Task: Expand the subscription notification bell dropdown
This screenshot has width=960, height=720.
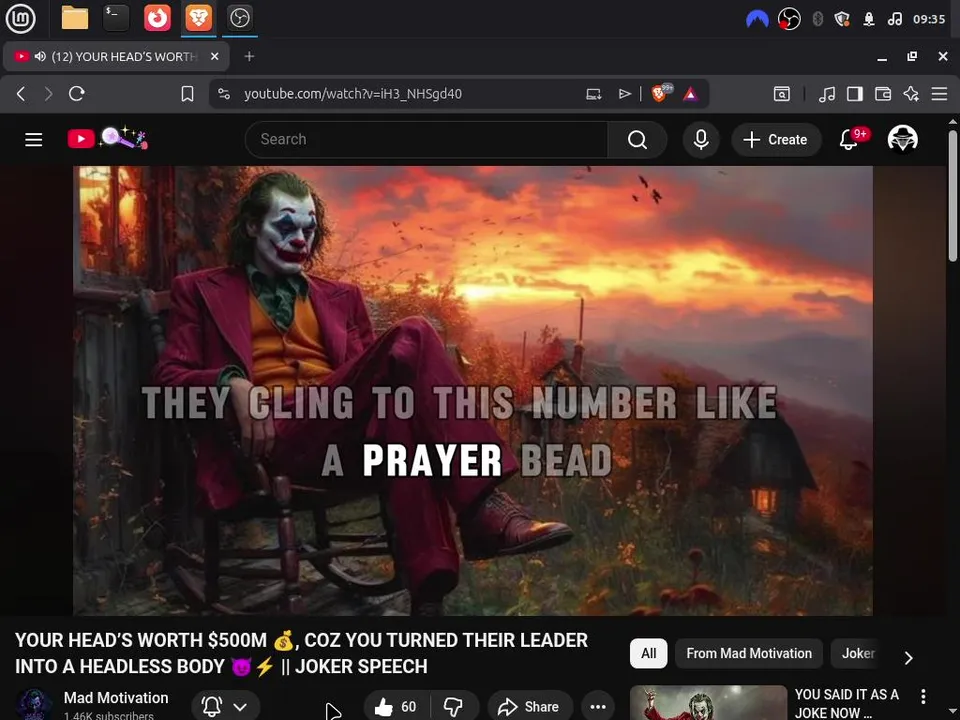Action: [225, 707]
